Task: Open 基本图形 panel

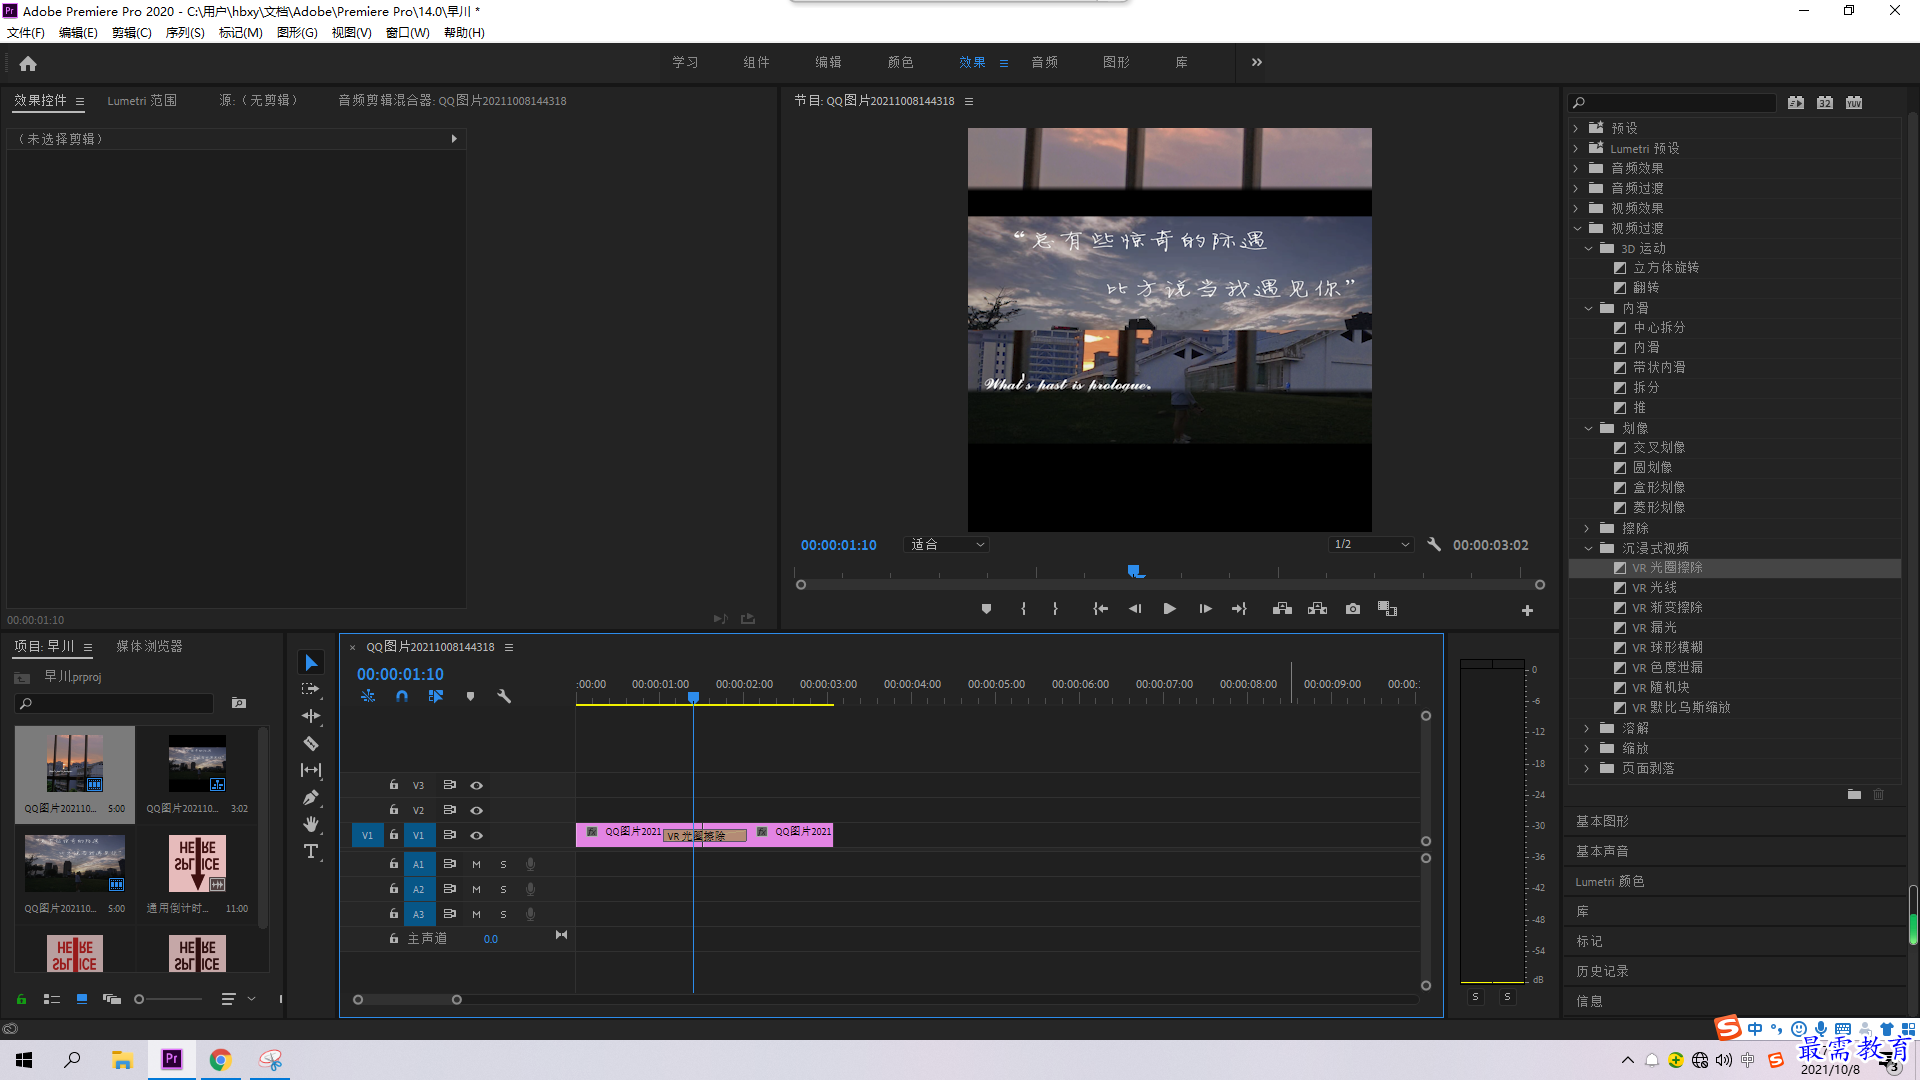Action: (1602, 821)
